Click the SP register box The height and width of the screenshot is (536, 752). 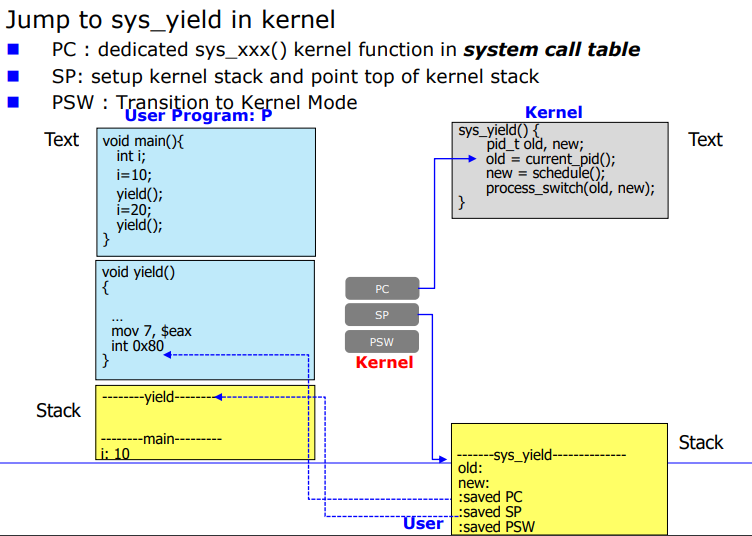click(382, 315)
